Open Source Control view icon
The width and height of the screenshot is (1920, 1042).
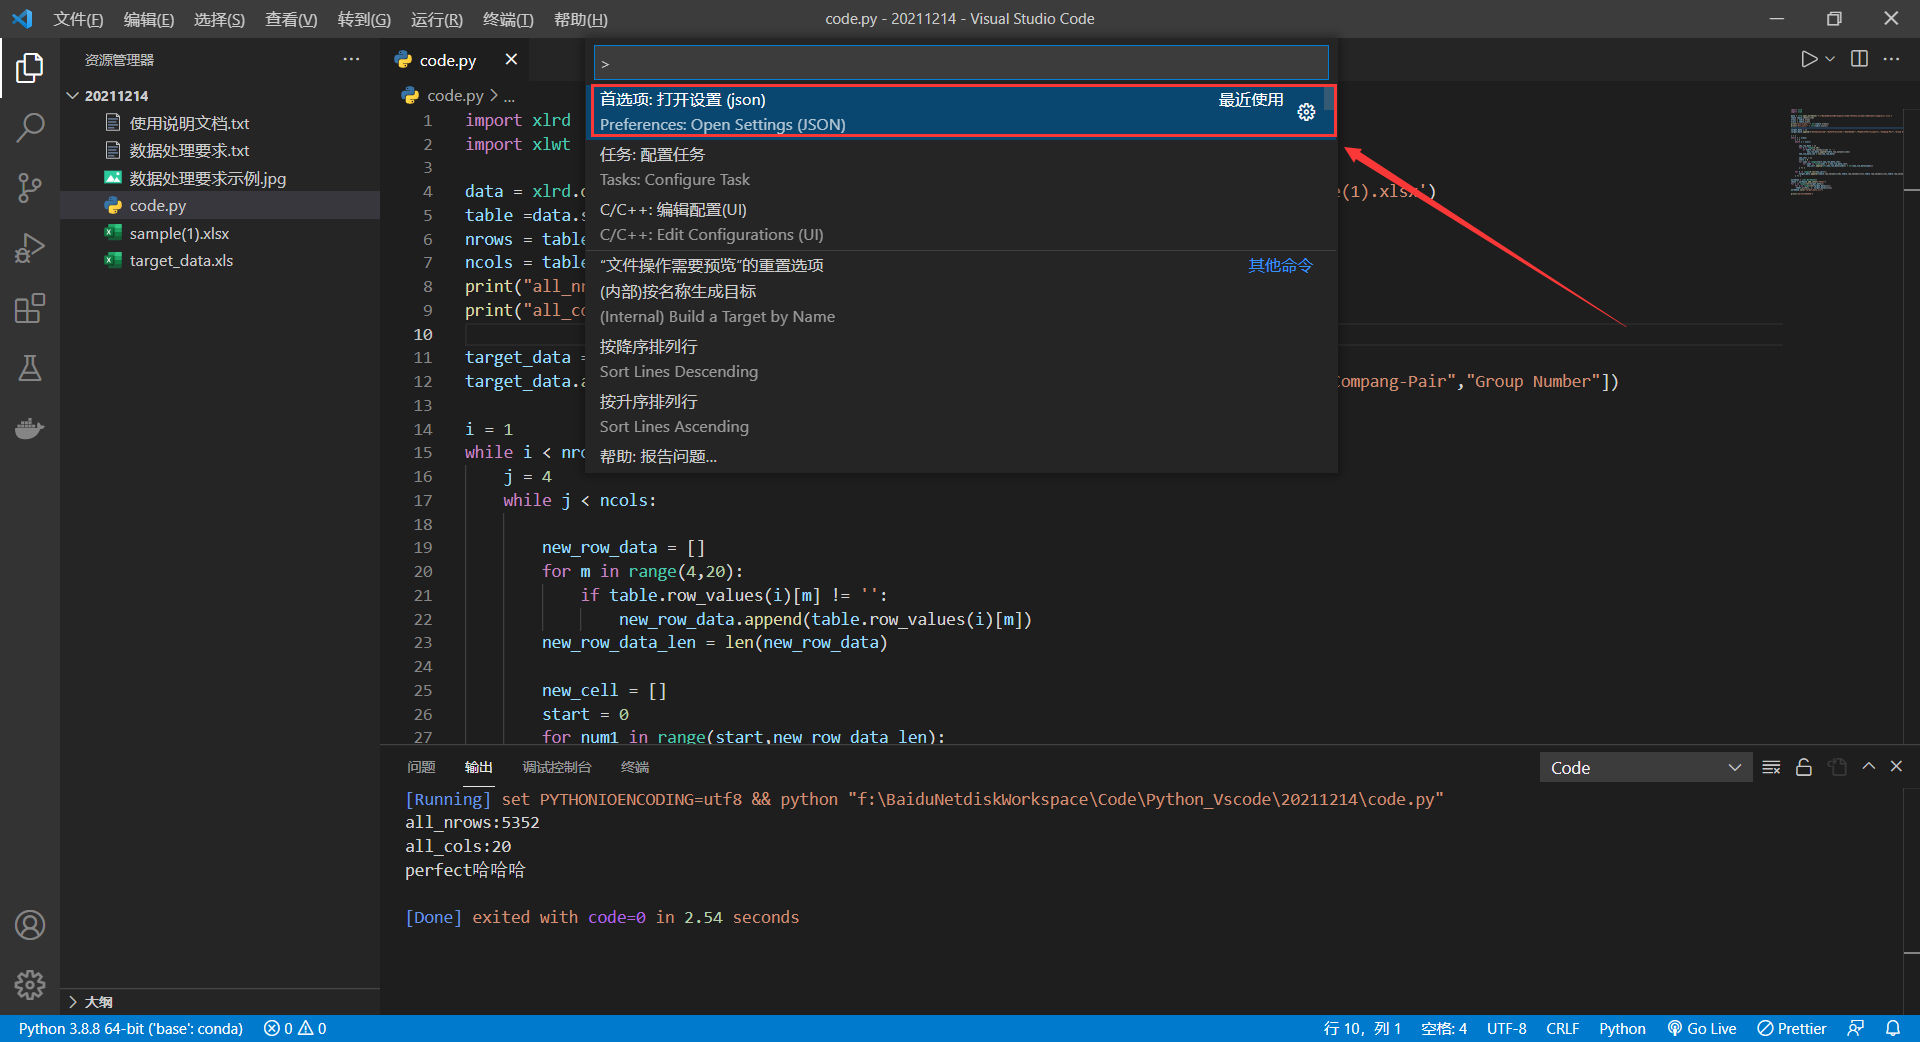[x=30, y=187]
